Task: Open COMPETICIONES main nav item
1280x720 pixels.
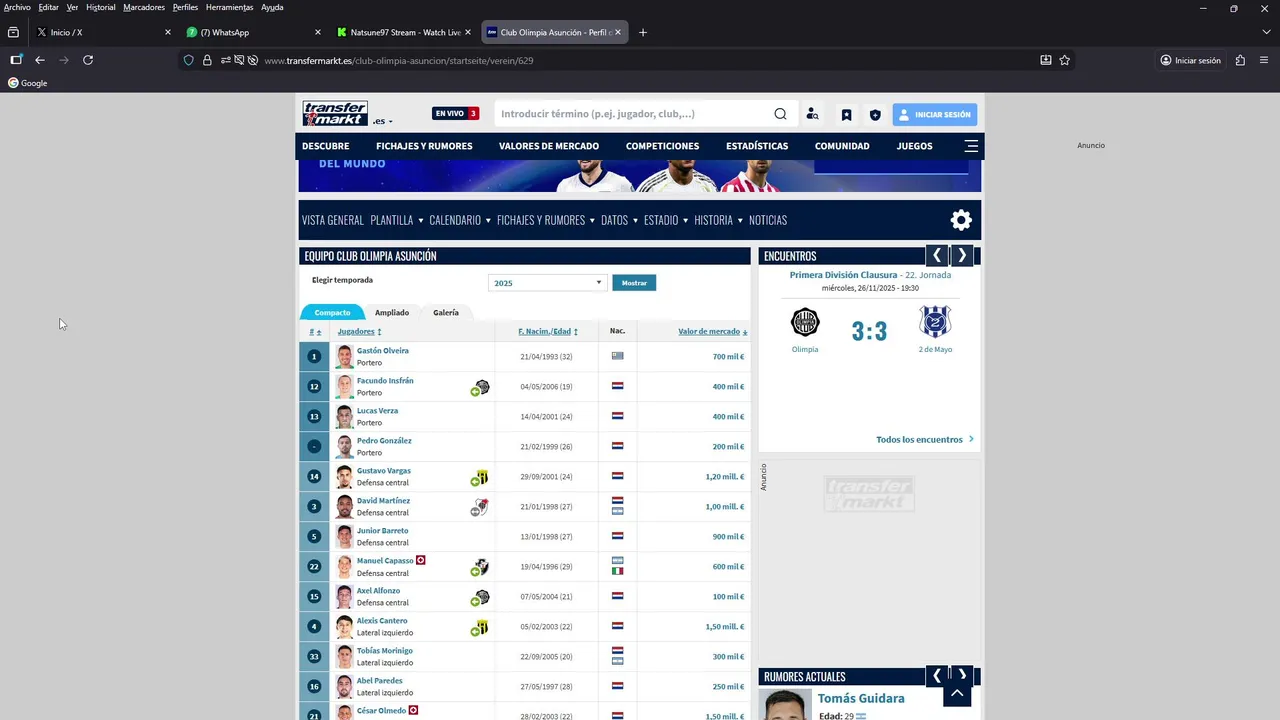Action: point(662,146)
